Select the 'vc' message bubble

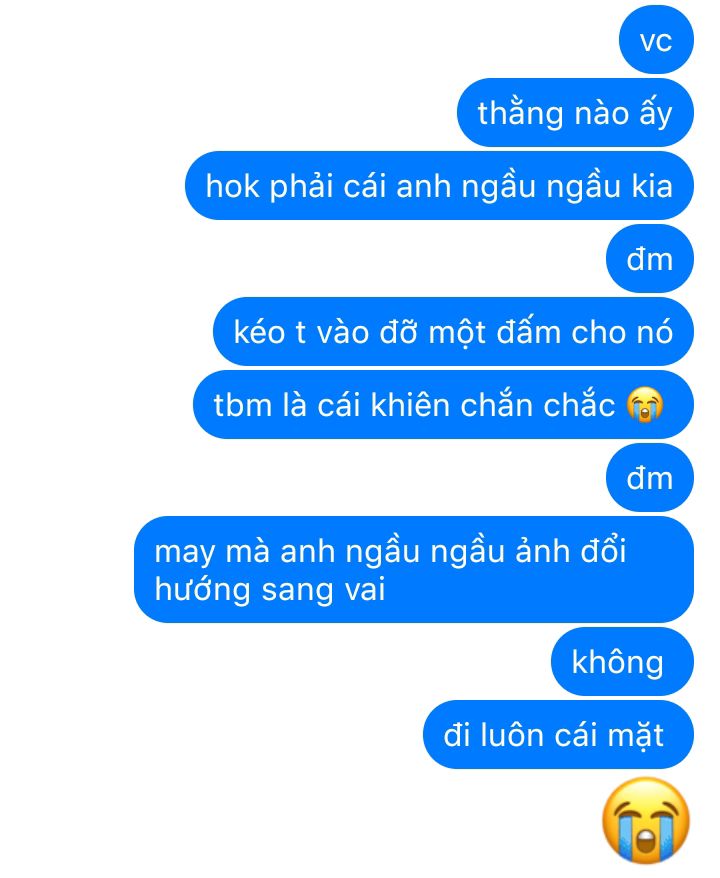pos(656,40)
